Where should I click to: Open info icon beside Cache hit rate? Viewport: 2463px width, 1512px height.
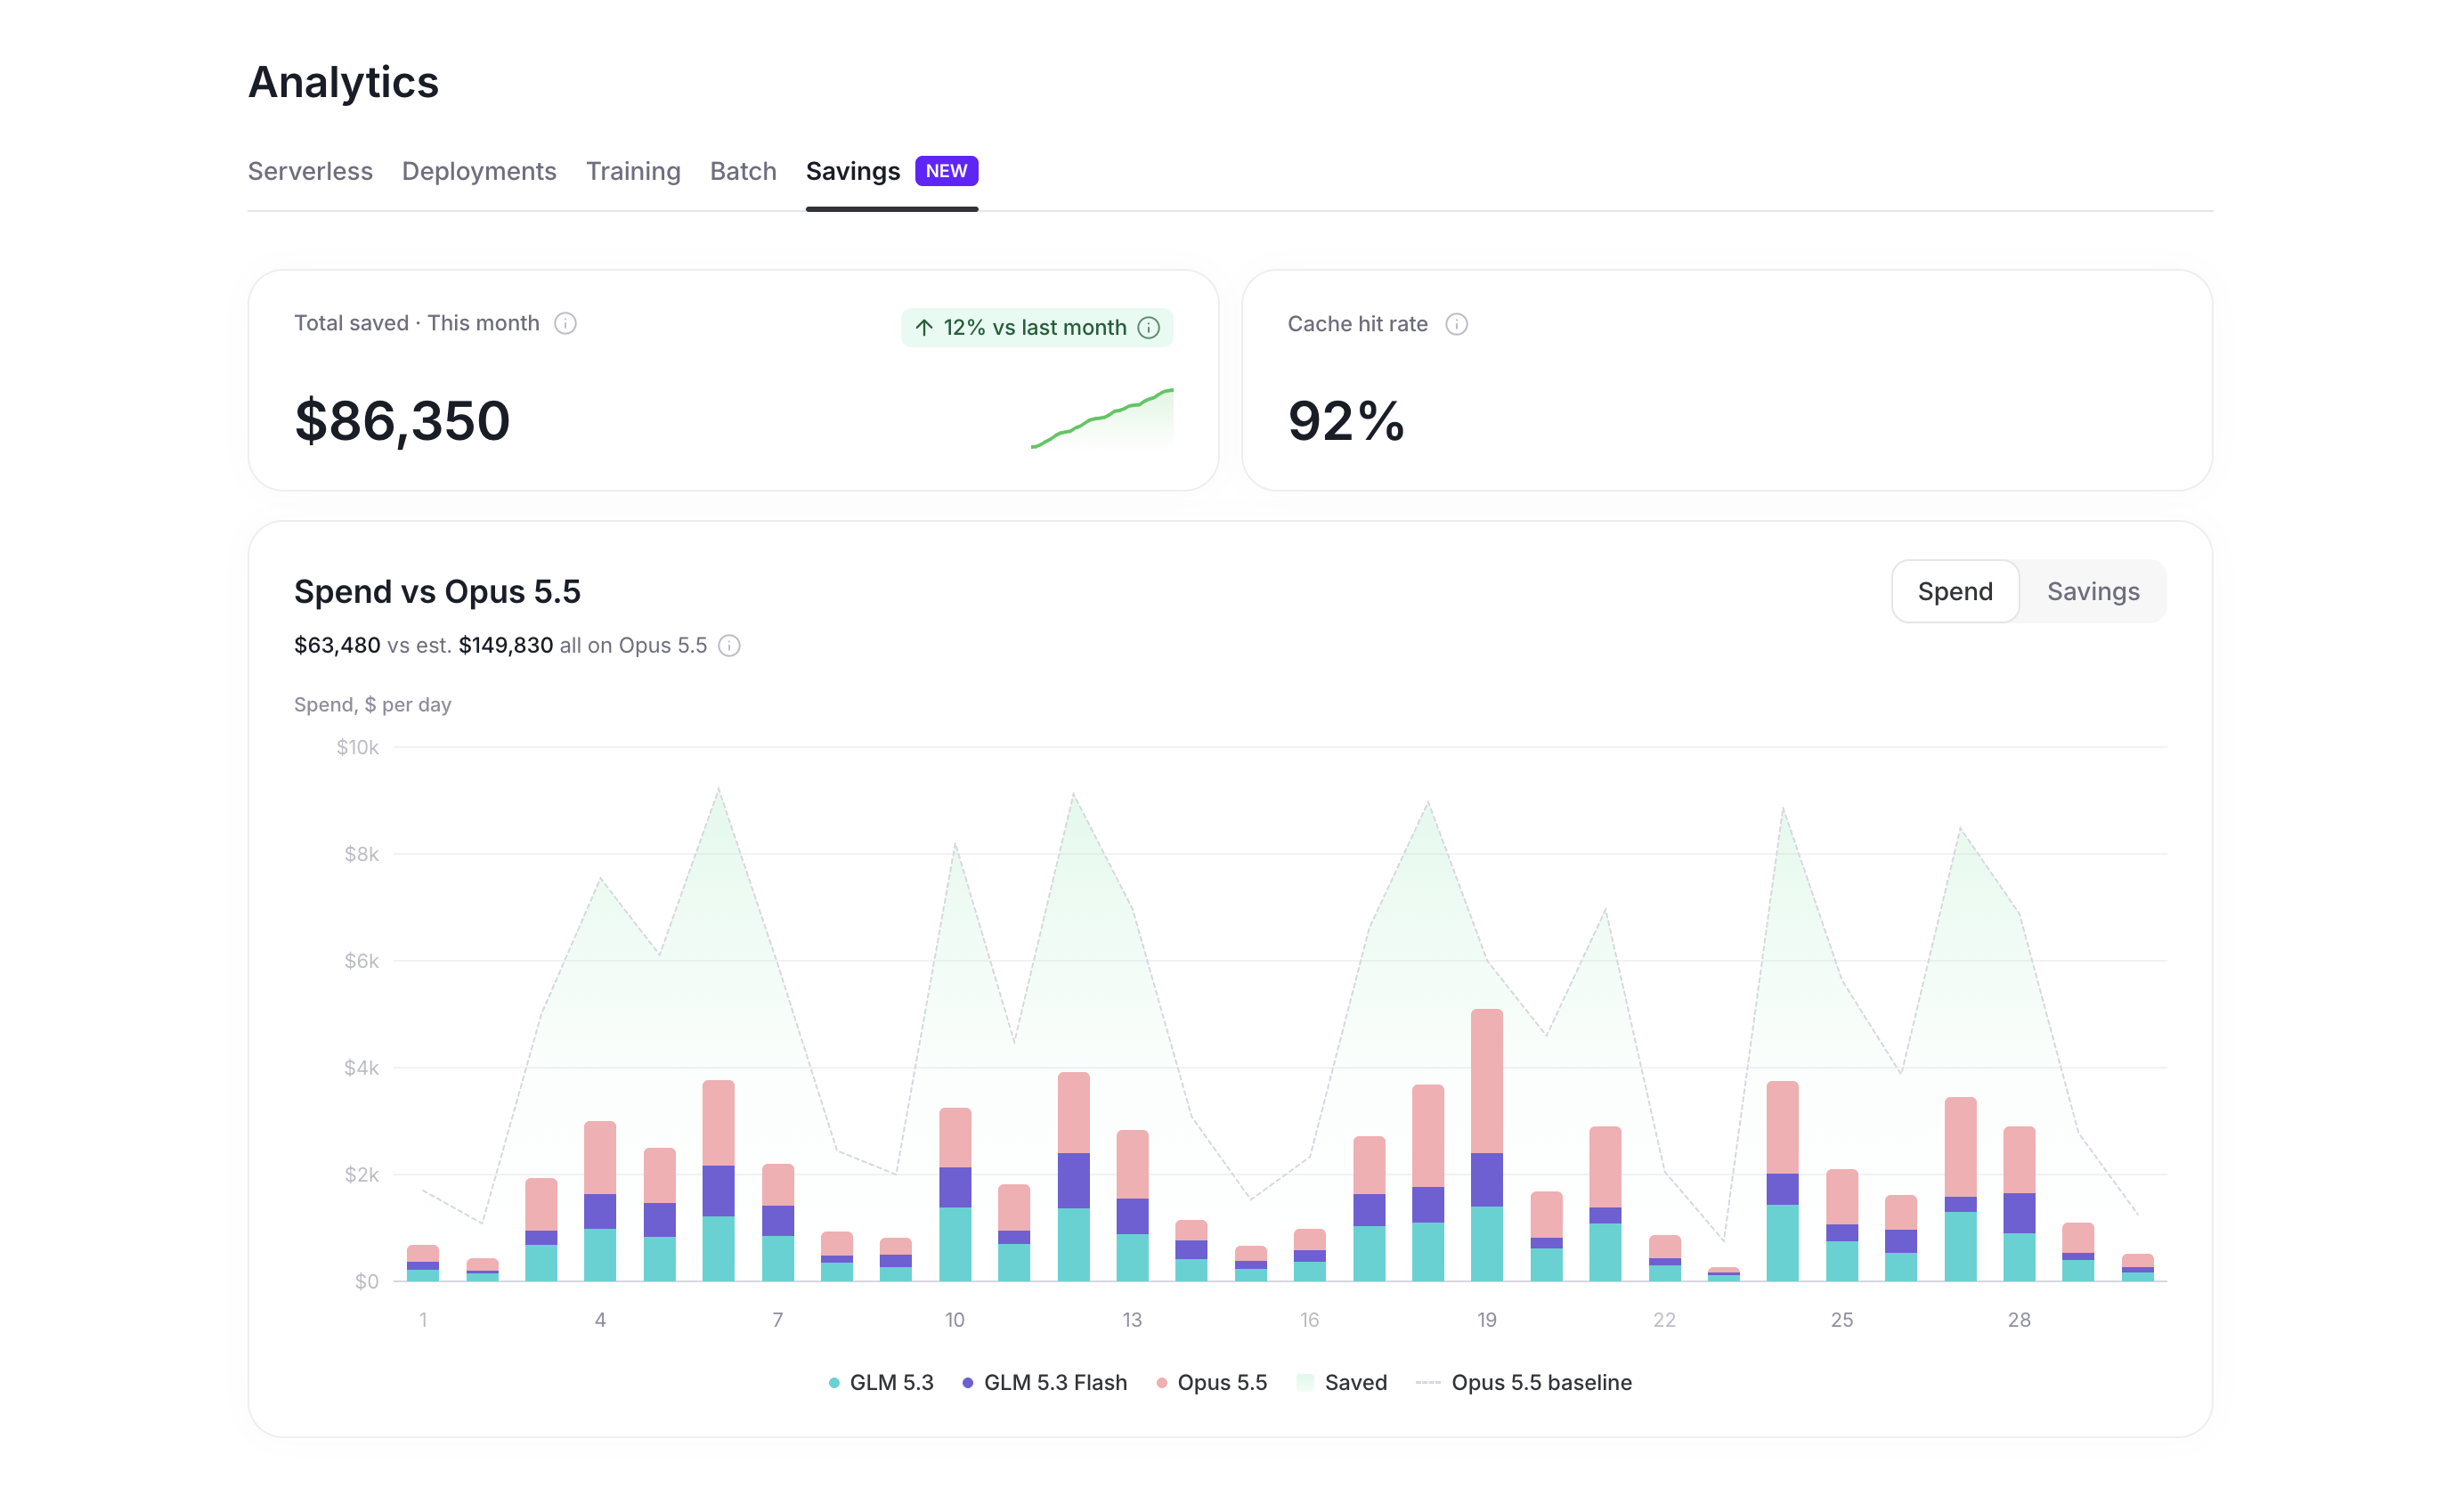[x=1456, y=324]
